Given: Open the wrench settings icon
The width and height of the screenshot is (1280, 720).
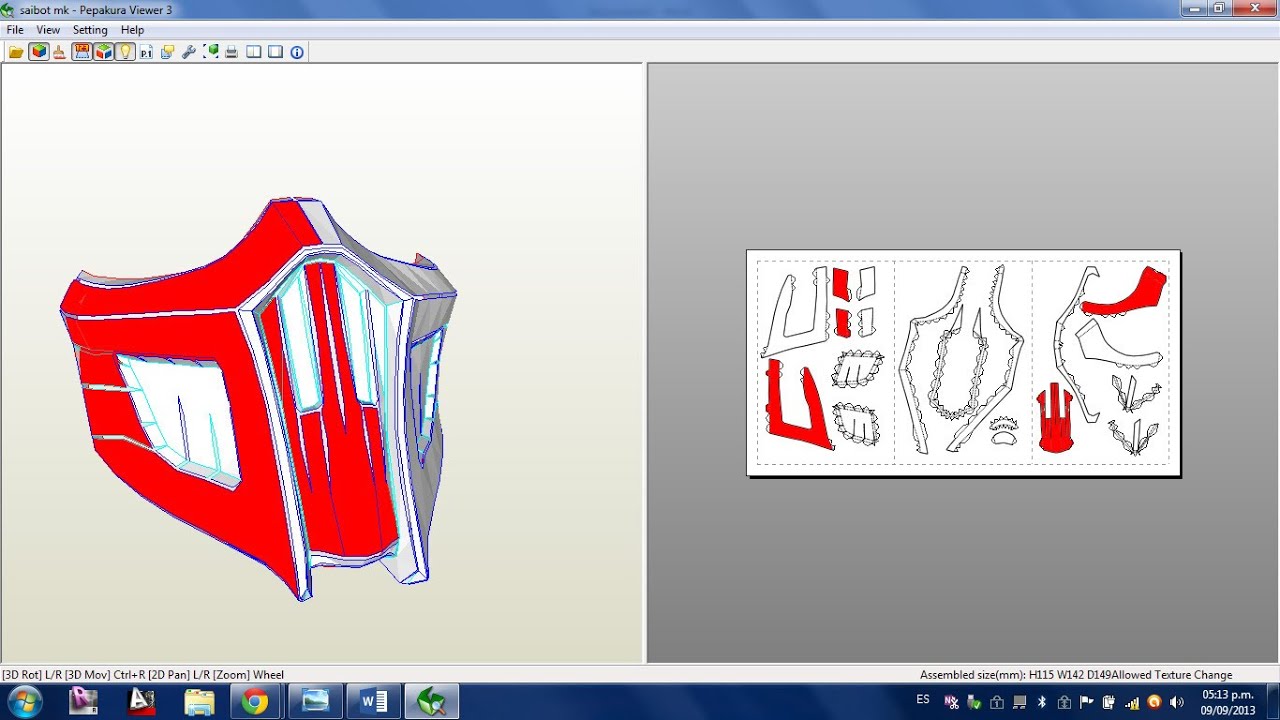Looking at the screenshot, I should click(x=189, y=52).
